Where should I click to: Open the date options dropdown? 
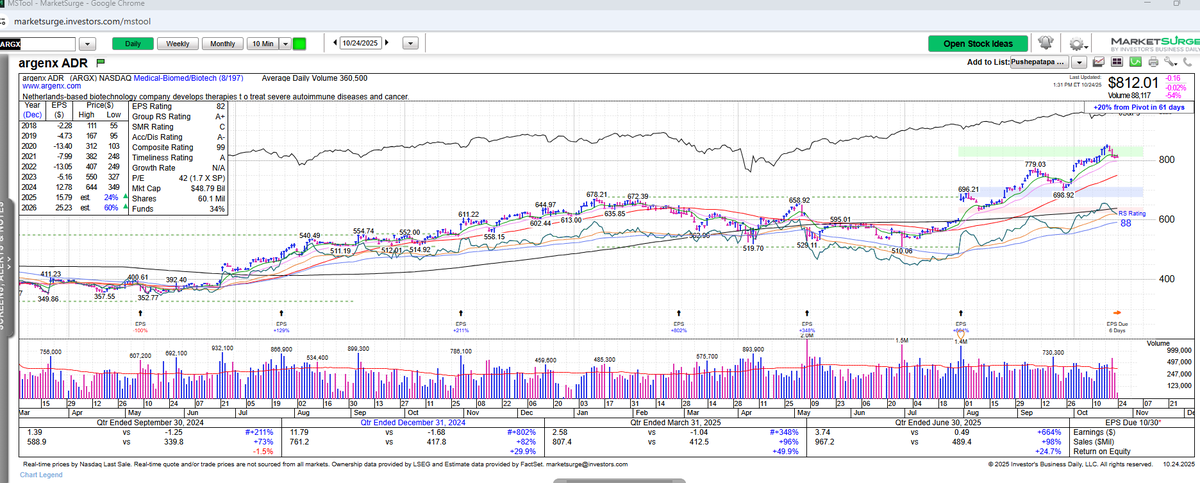coord(410,43)
